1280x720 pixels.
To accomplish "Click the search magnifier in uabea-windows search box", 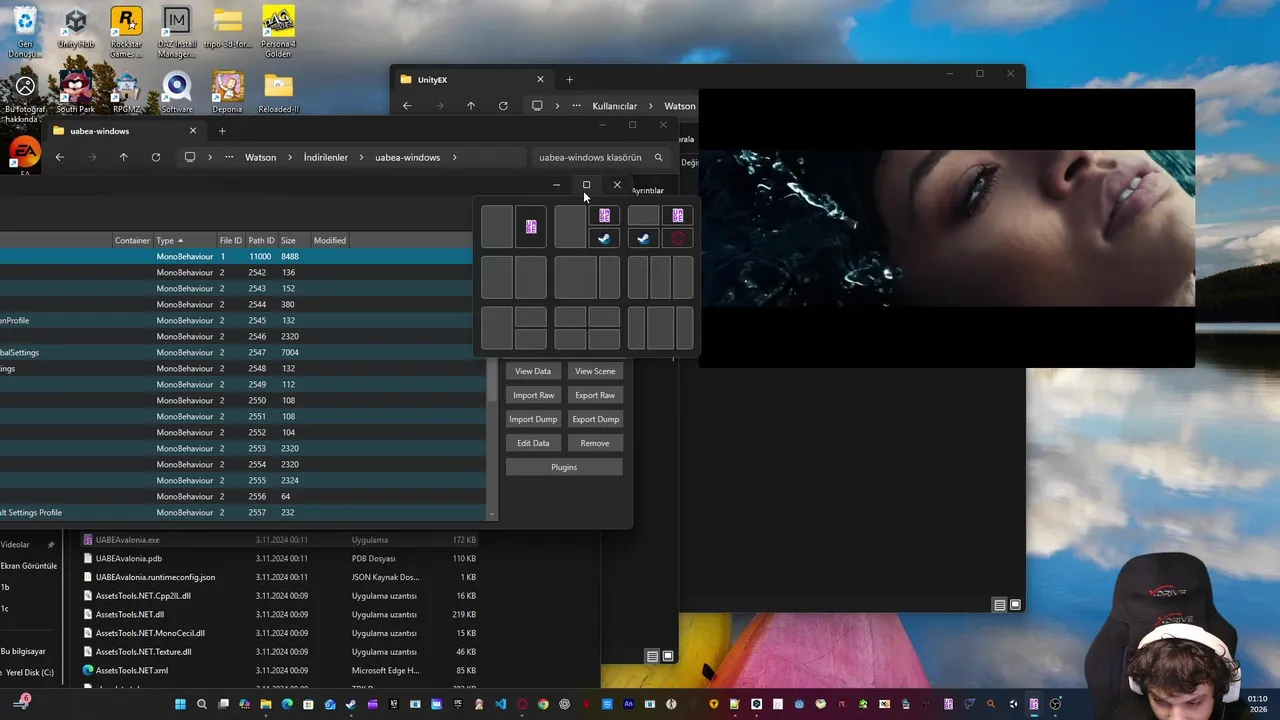I will (x=658, y=157).
